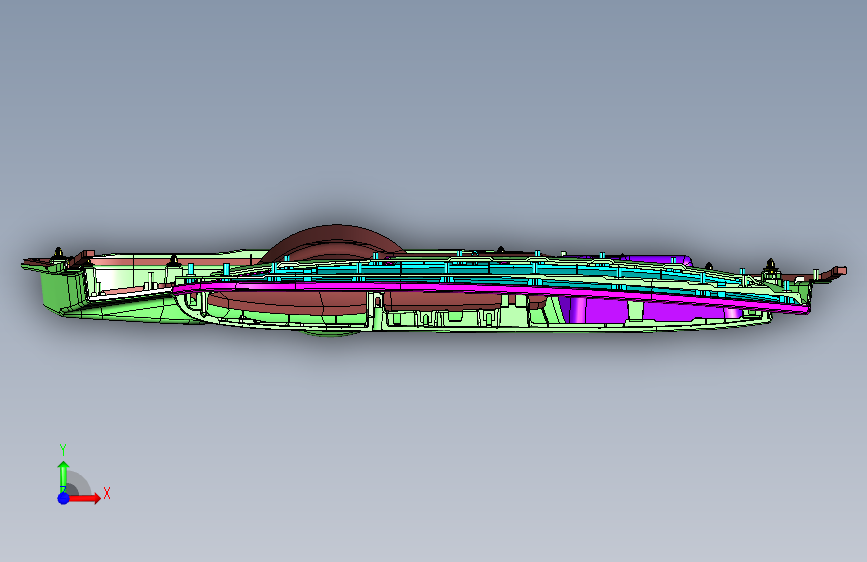The image size is (867, 562).
Task: Select the cyan board layer of the assembly
Action: [x=498, y=271]
